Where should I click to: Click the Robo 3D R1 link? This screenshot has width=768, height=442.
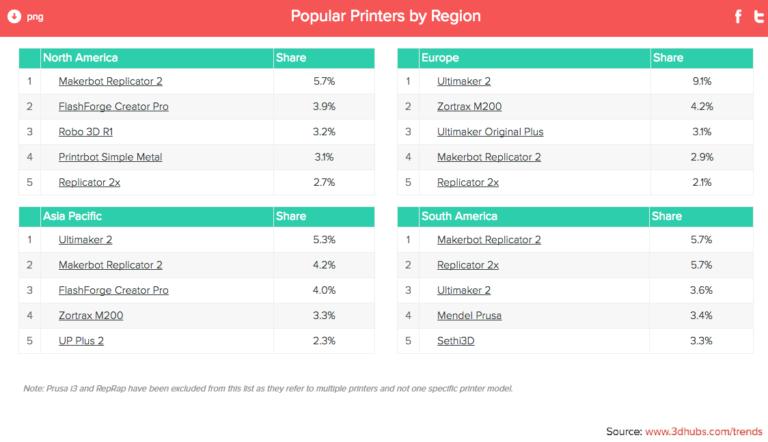(87, 132)
